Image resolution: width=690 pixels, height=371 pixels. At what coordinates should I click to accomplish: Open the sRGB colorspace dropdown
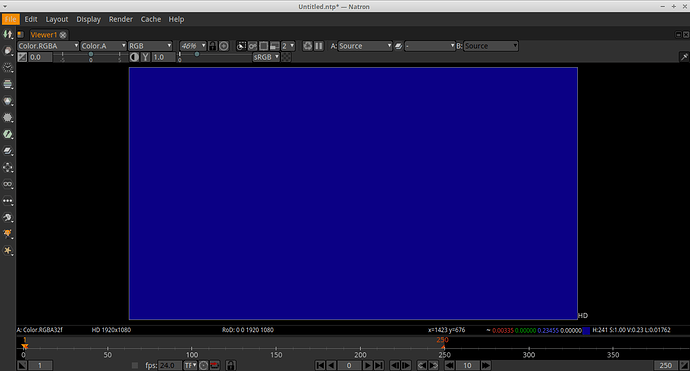coord(266,57)
